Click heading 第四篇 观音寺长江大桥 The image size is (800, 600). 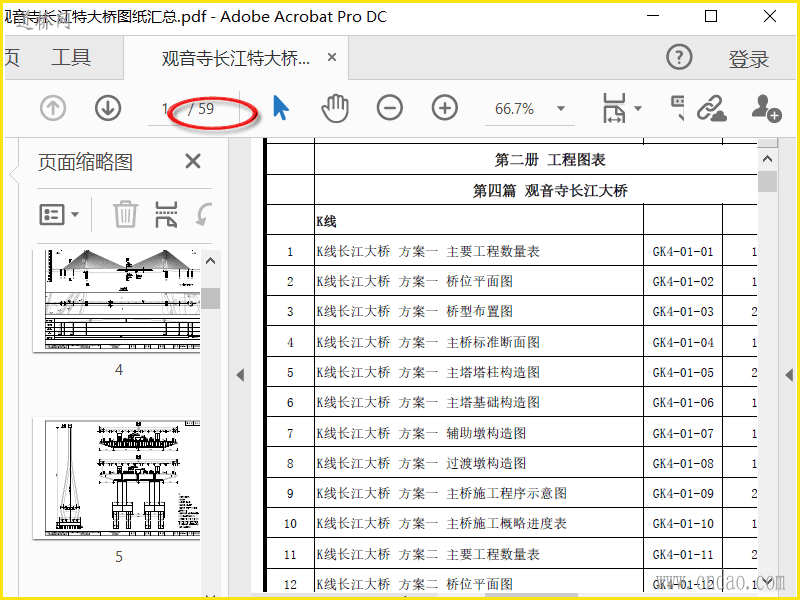point(549,191)
